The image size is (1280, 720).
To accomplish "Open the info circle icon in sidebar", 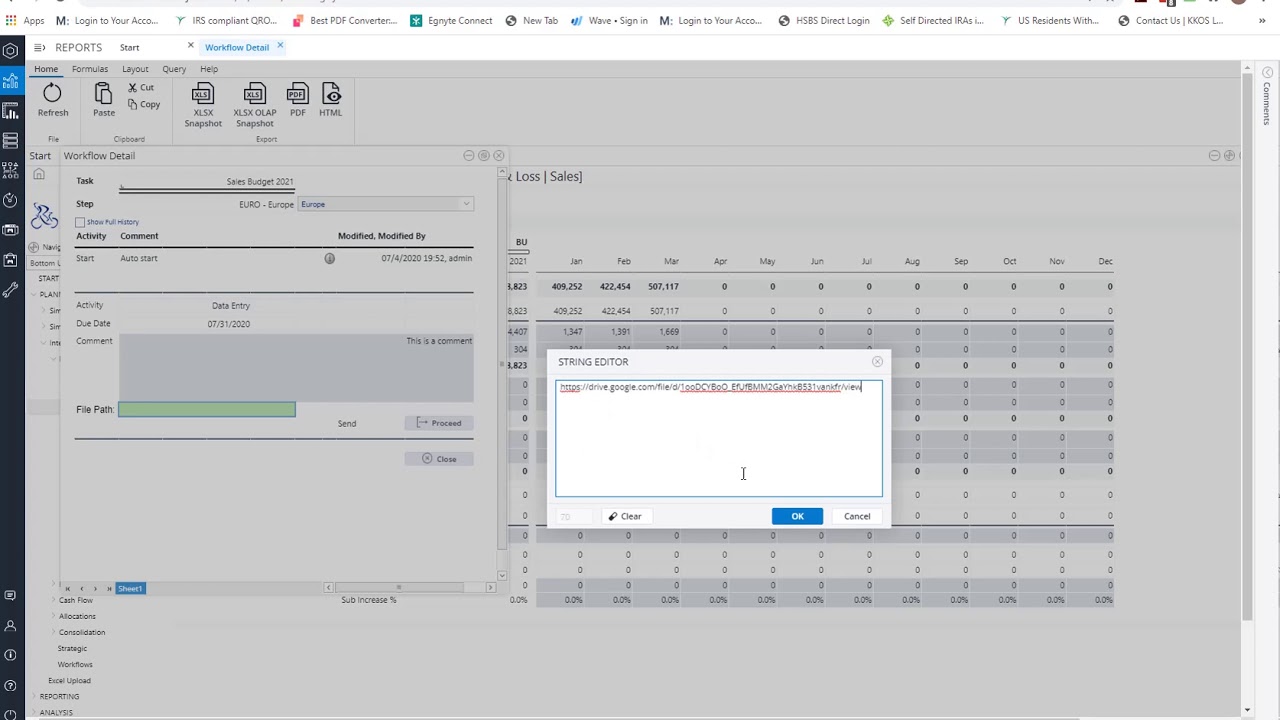I will click(x=11, y=655).
